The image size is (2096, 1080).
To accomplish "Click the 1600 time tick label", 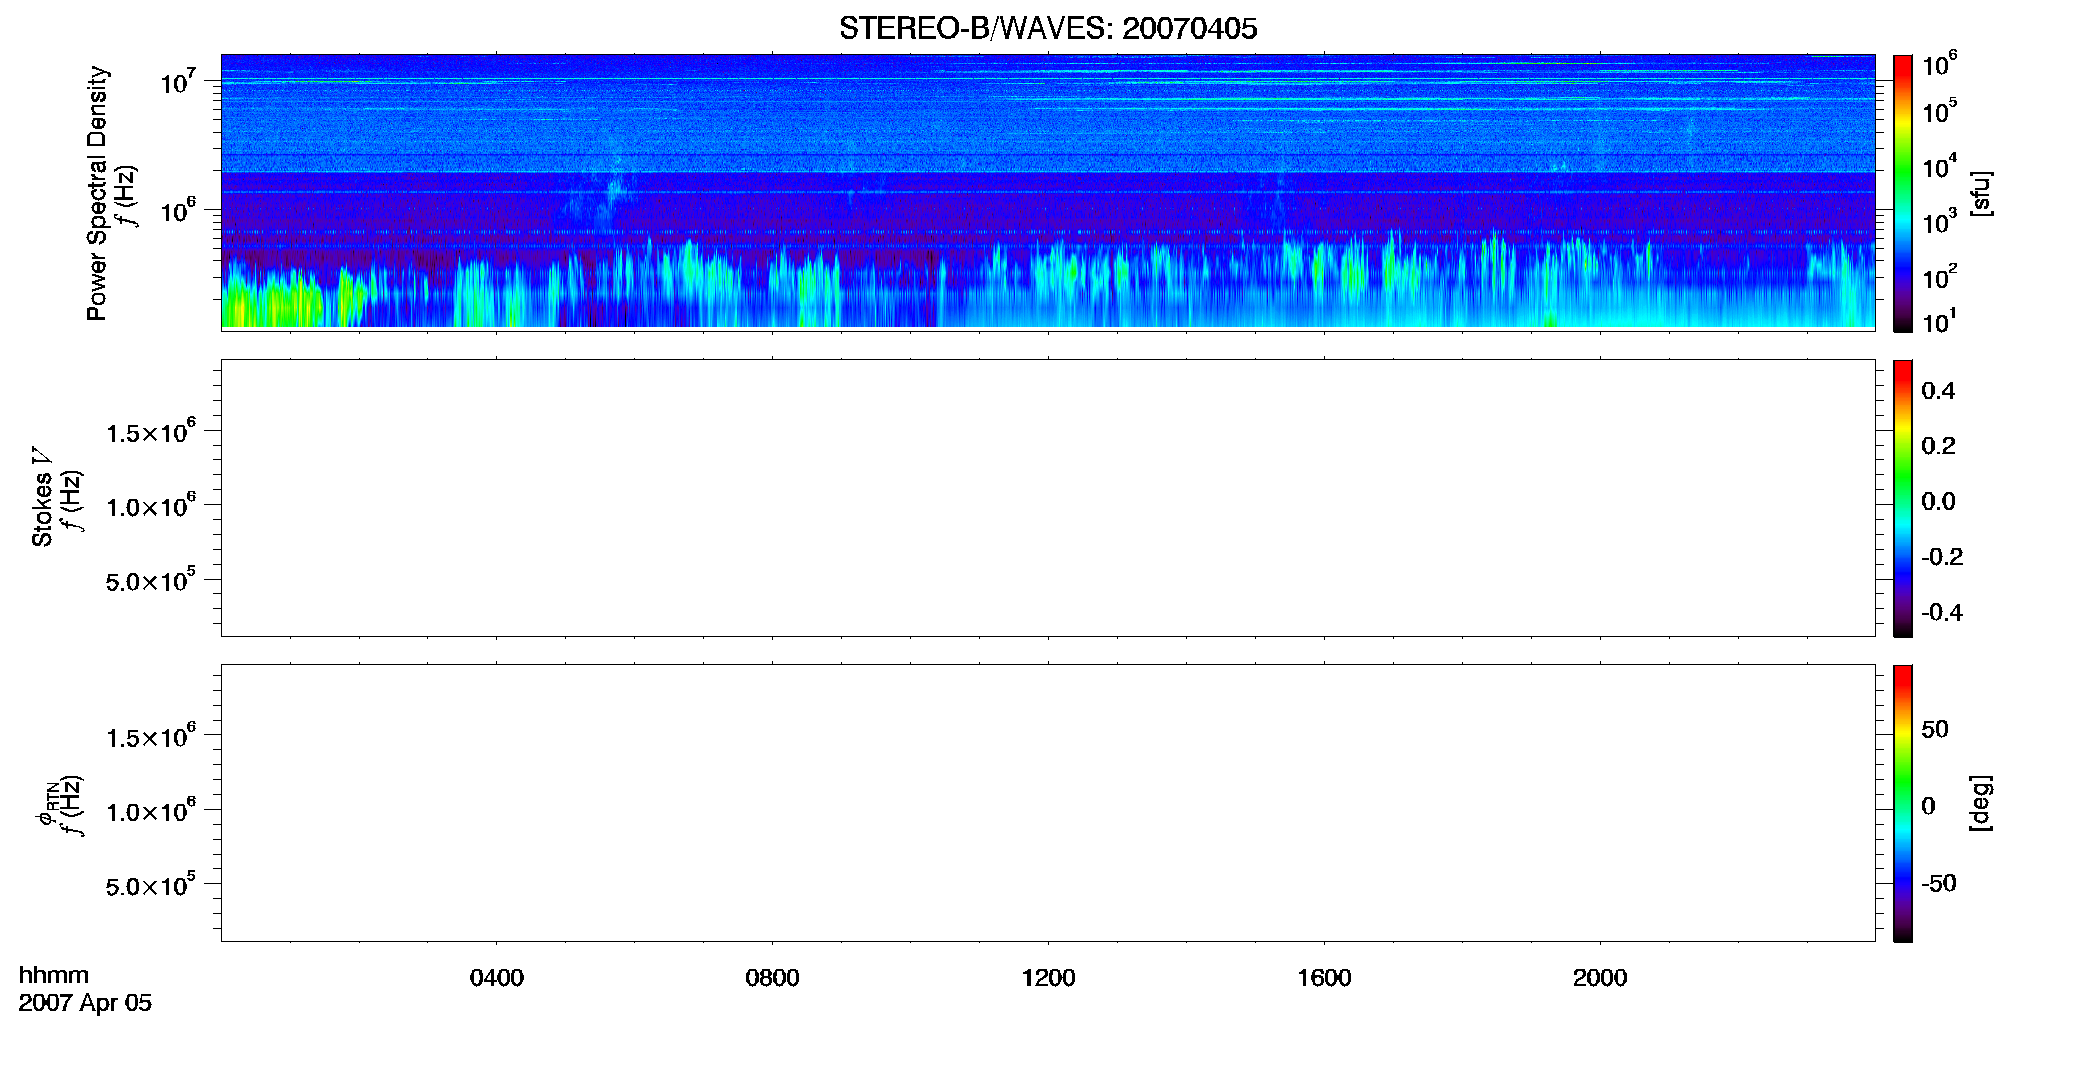I will click(x=1324, y=978).
